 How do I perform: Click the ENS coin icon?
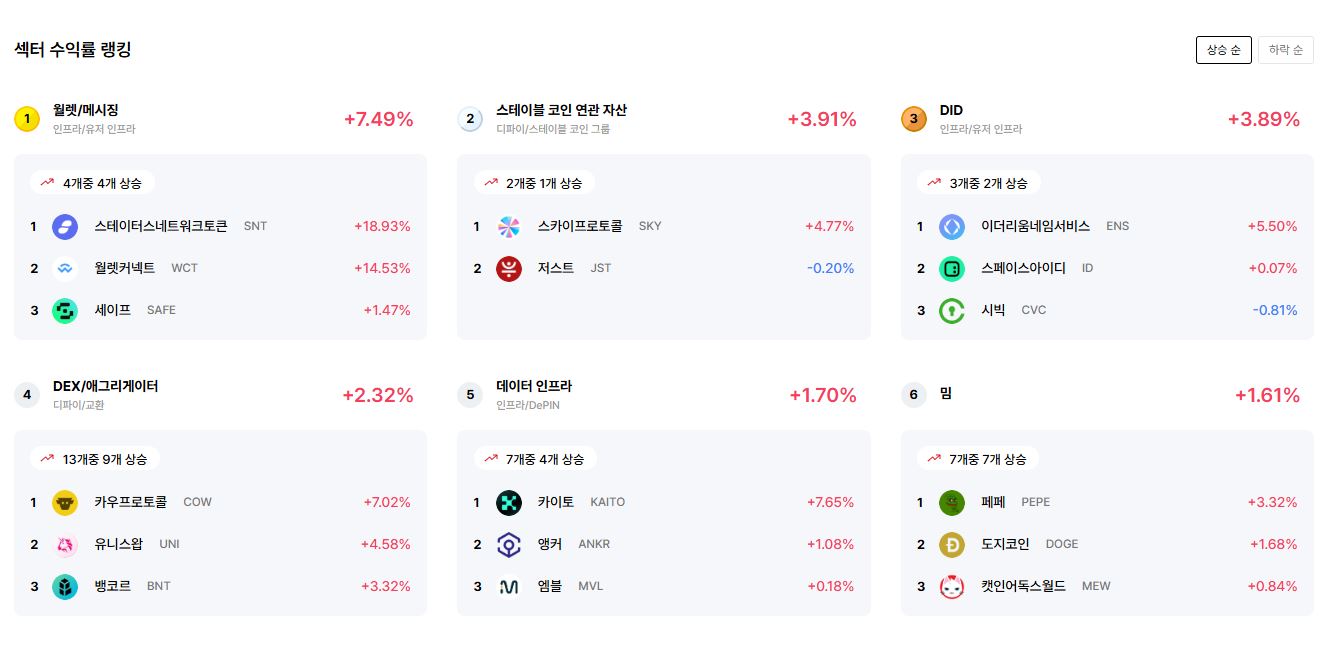point(952,226)
